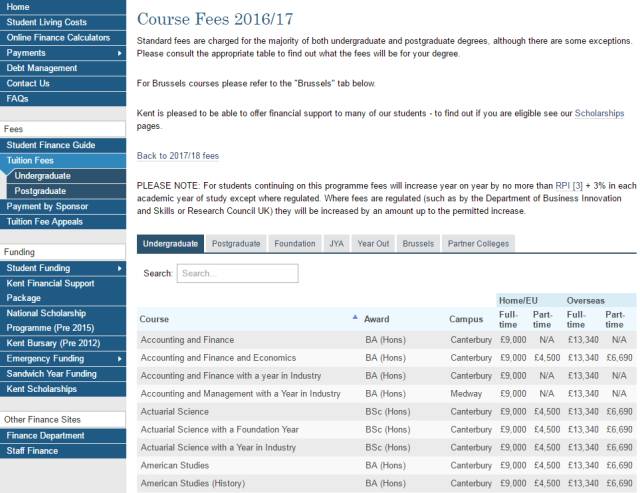Sort by Course using the sort arrow
Image resolution: width=640 pixels, height=493 pixels.
point(355,317)
